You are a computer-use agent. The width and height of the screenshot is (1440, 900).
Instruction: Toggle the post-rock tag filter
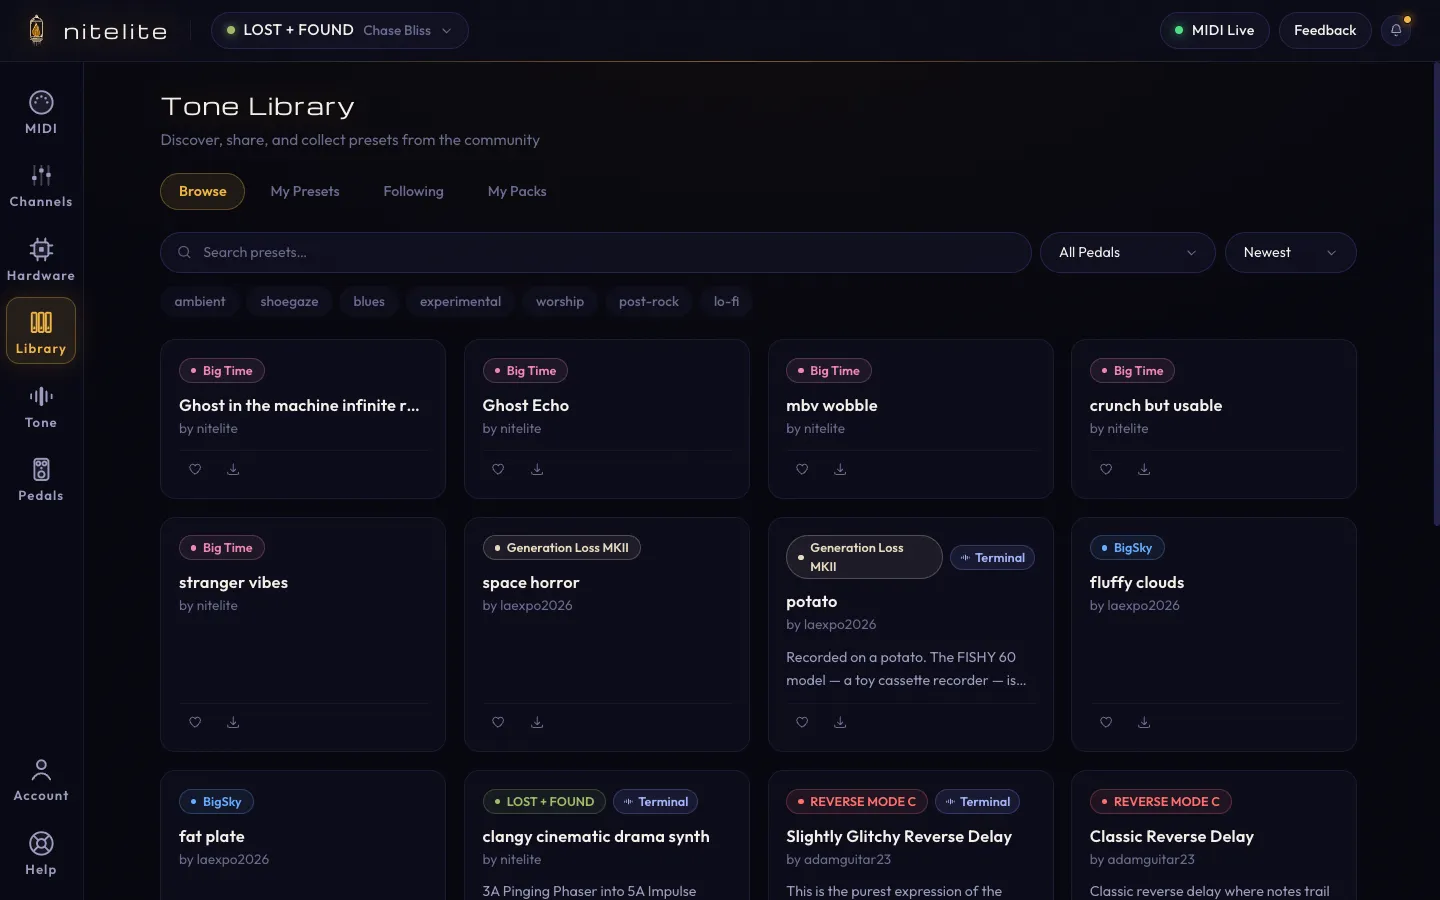click(x=649, y=301)
